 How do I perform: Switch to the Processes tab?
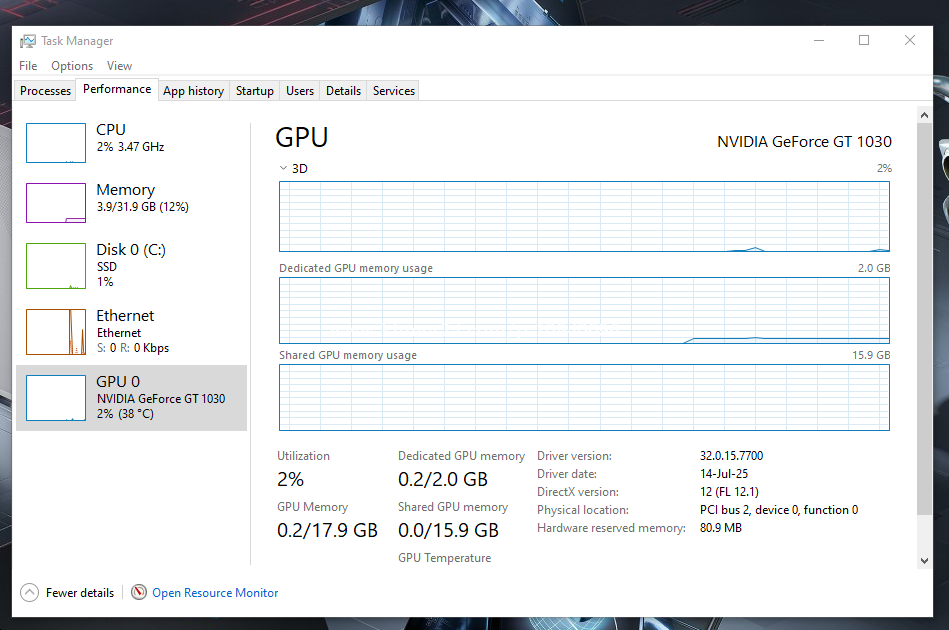pos(46,91)
